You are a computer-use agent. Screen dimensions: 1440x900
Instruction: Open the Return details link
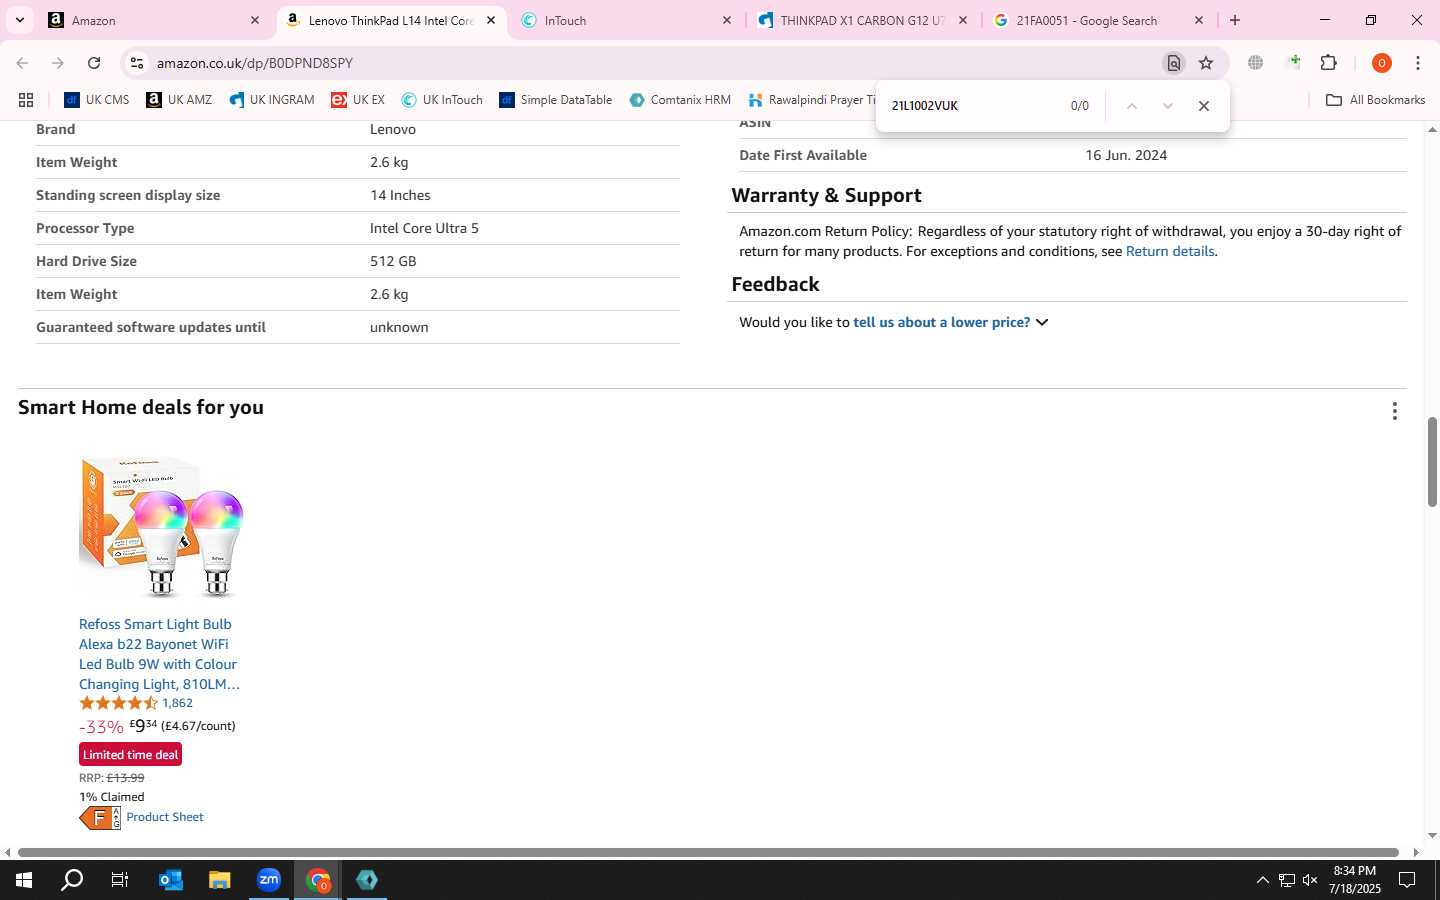click(1170, 251)
